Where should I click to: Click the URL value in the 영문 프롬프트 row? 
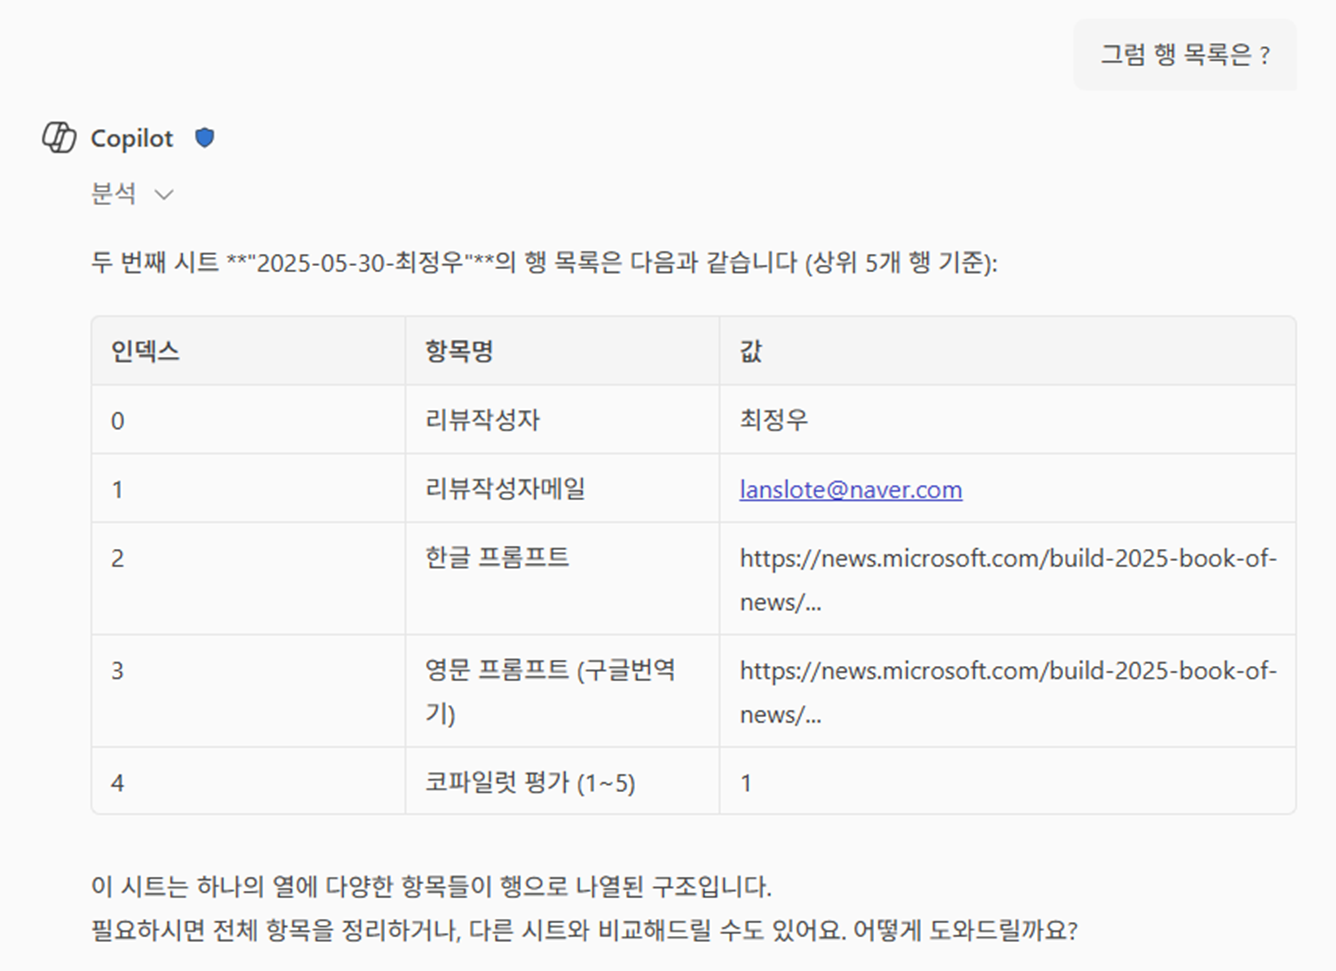tap(1008, 692)
